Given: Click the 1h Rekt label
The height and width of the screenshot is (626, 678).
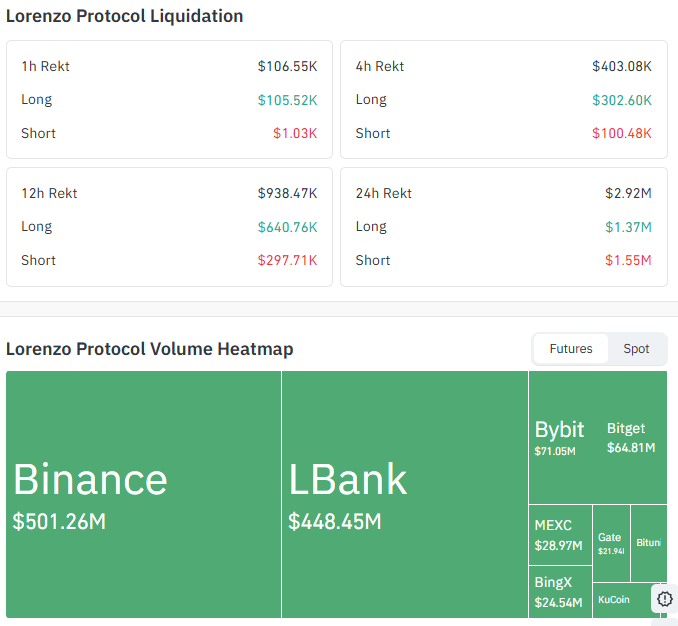Looking at the screenshot, I should [45, 66].
